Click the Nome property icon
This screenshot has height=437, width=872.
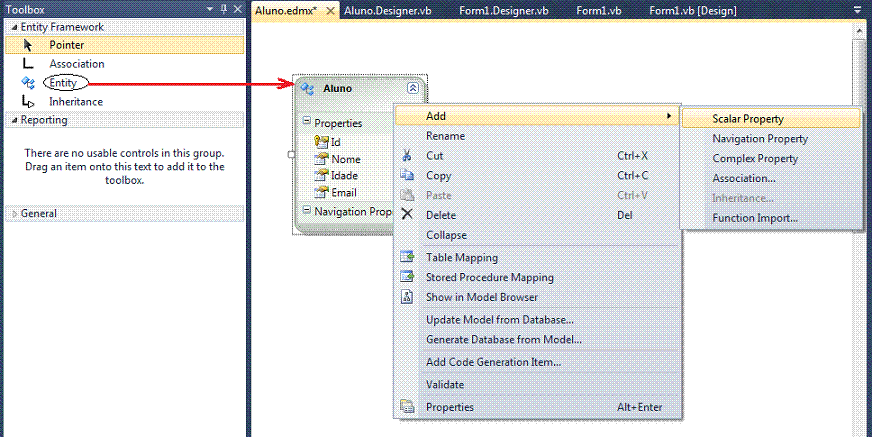pyautogui.click(x=322, y=159)
